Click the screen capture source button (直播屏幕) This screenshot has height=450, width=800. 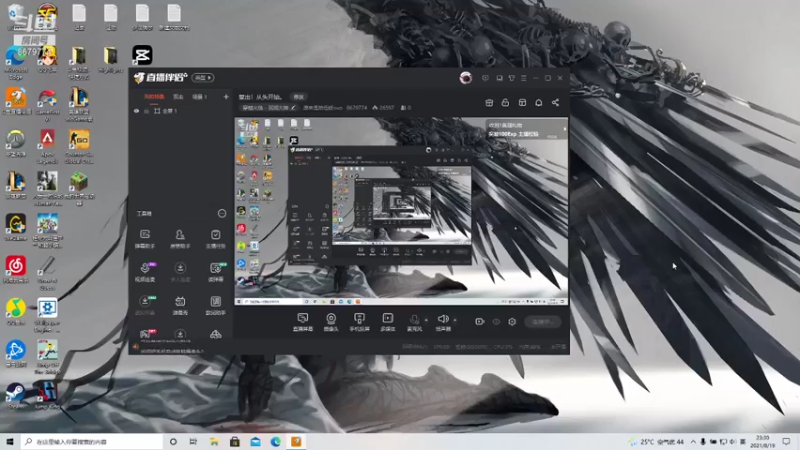pos(303,322)
